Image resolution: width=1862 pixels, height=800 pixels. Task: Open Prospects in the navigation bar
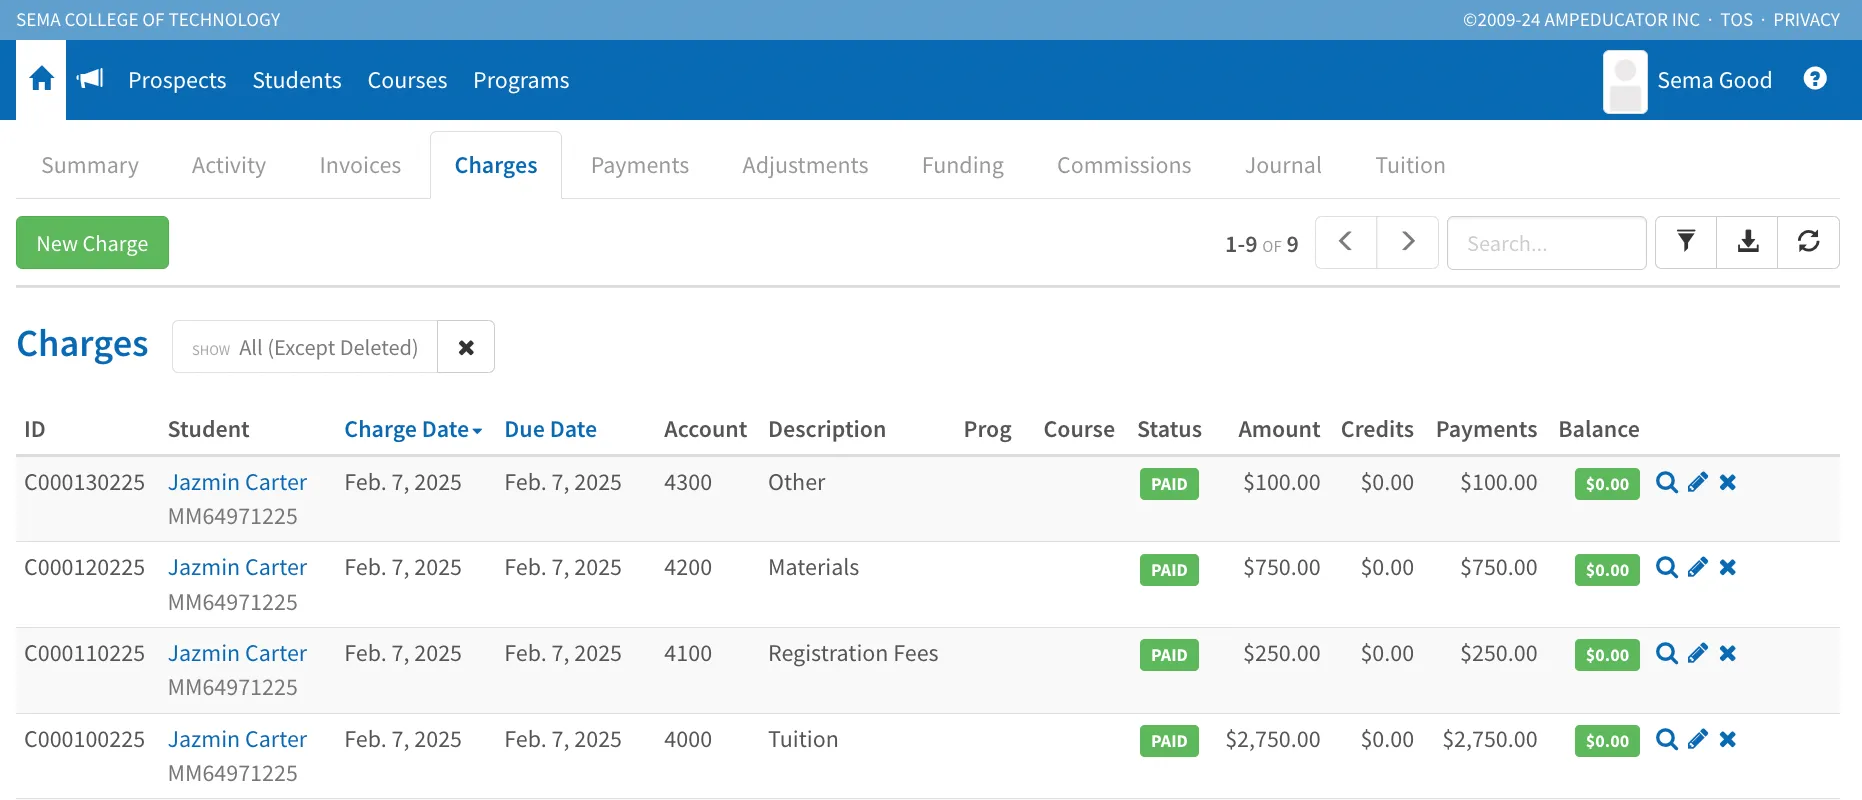(x=177, y=80)
